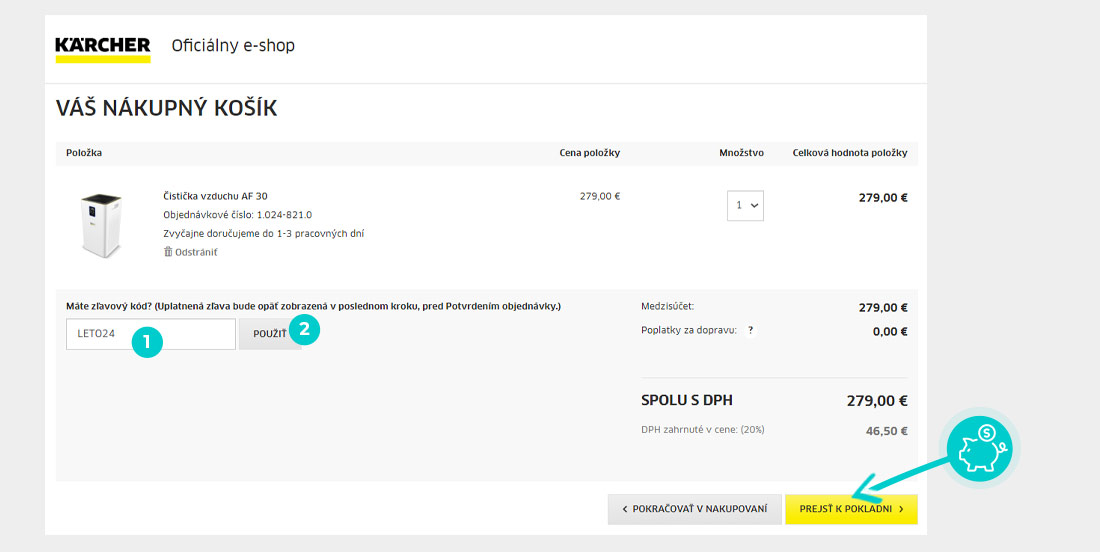This screenshot has height=552, width=1100.
Task: Remove the item with the Odstrániť link
Action: [x=190, y=252]
